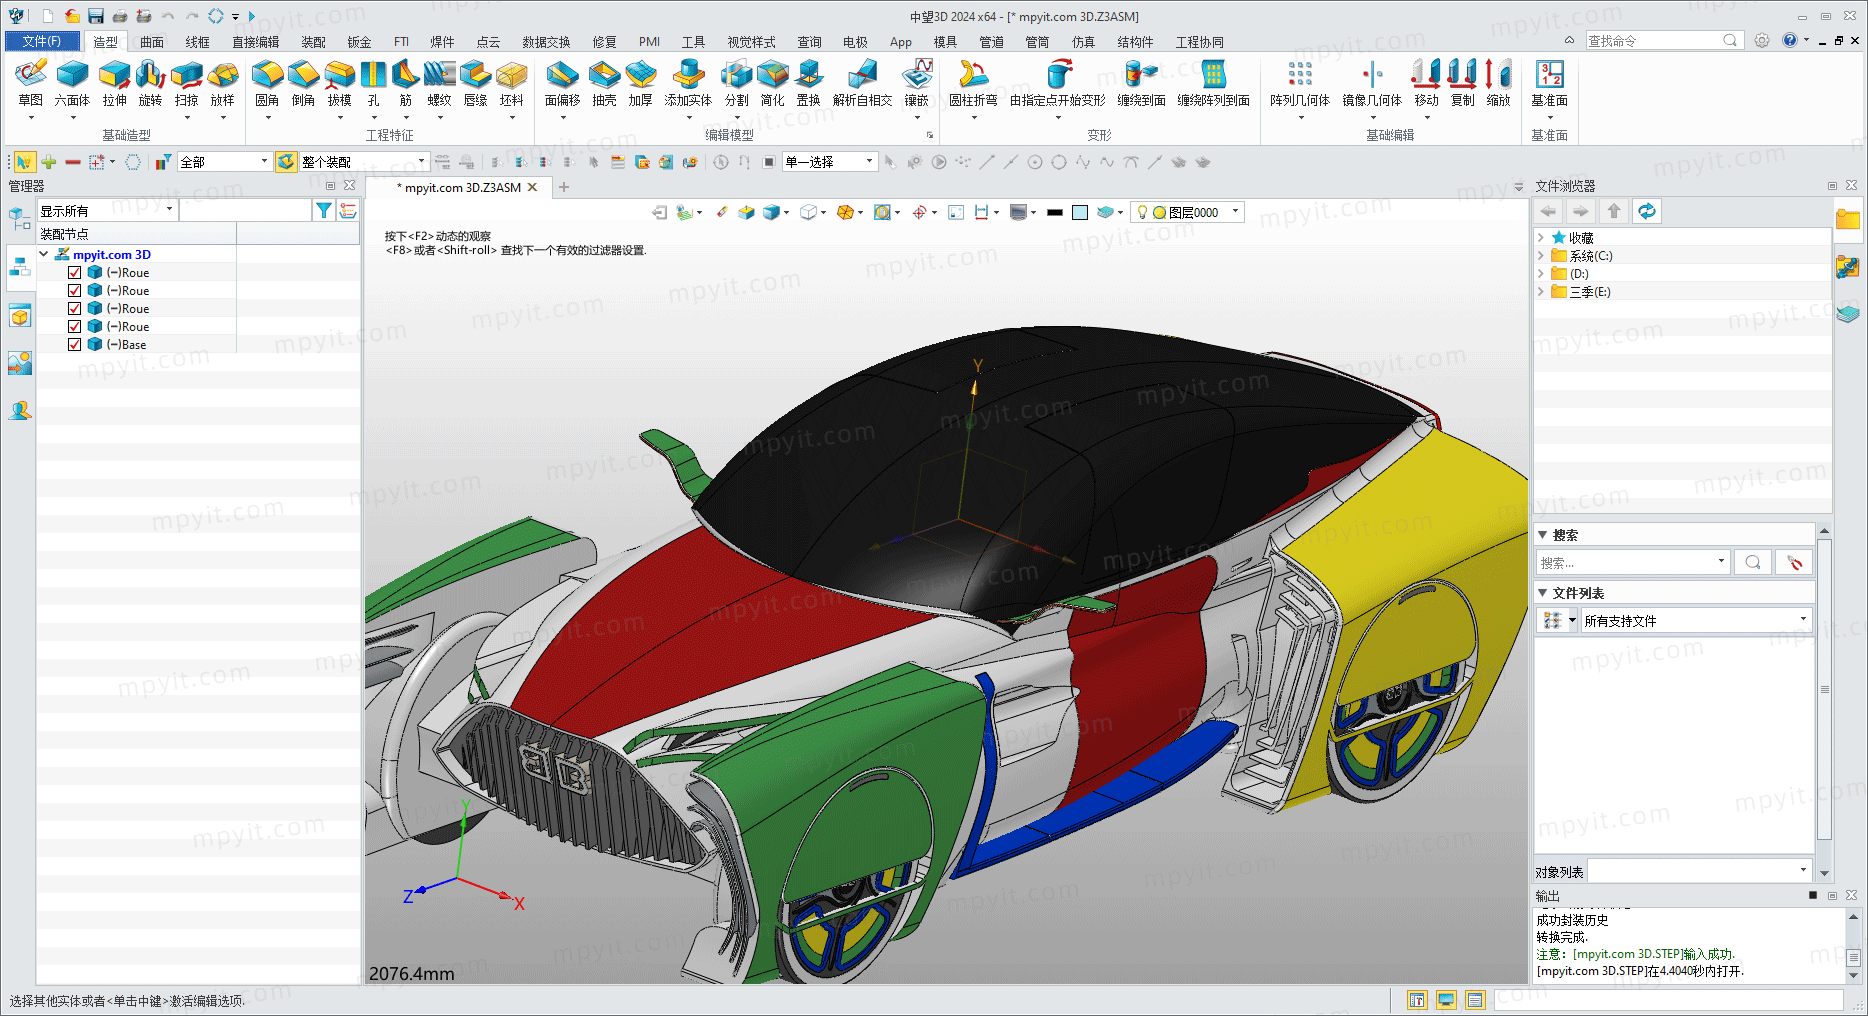Open the 抽壳 shell tool
The width and height of the screenshot is (1868, 1016).
(604, 82)
